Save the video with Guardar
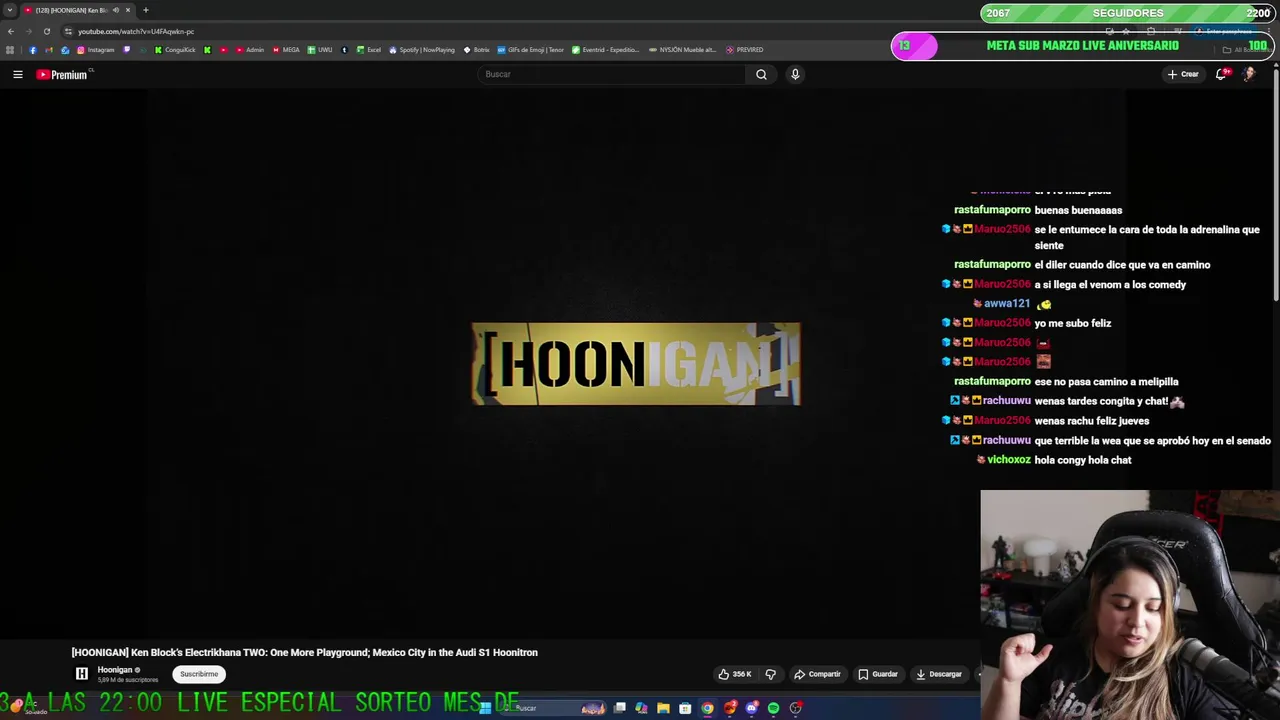Screen dimensions: 1280x720 point(879,674)
